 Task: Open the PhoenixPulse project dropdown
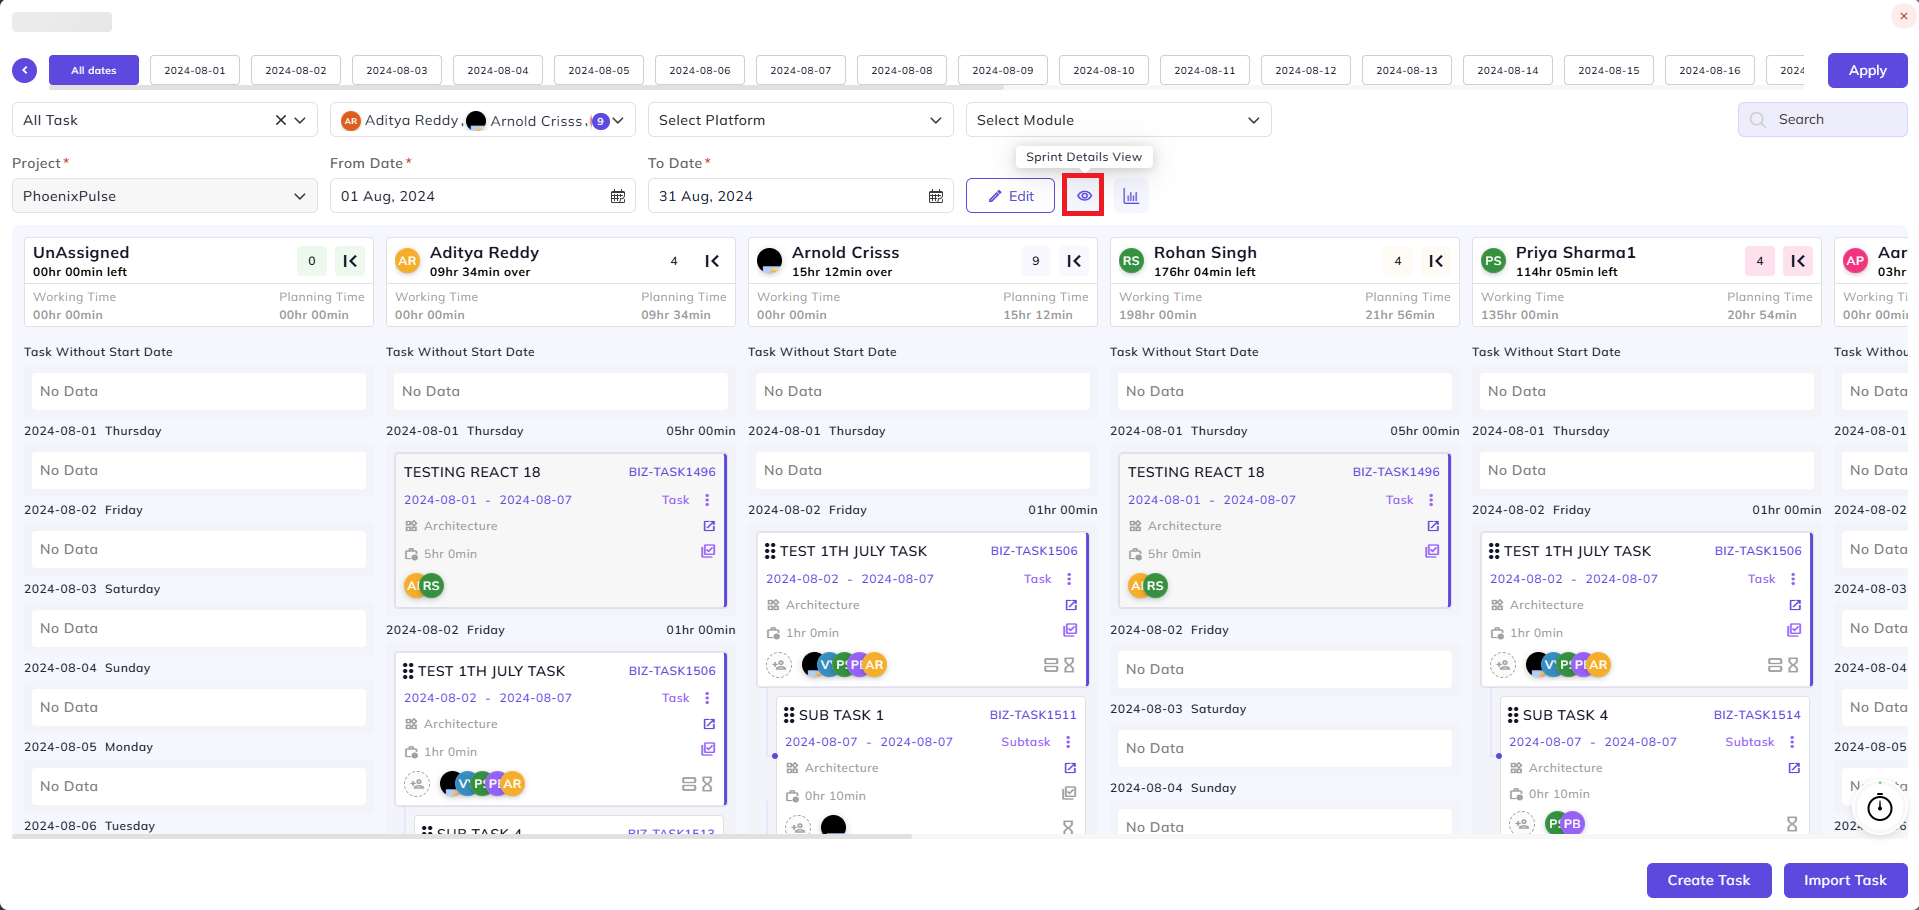pos(164,196)
